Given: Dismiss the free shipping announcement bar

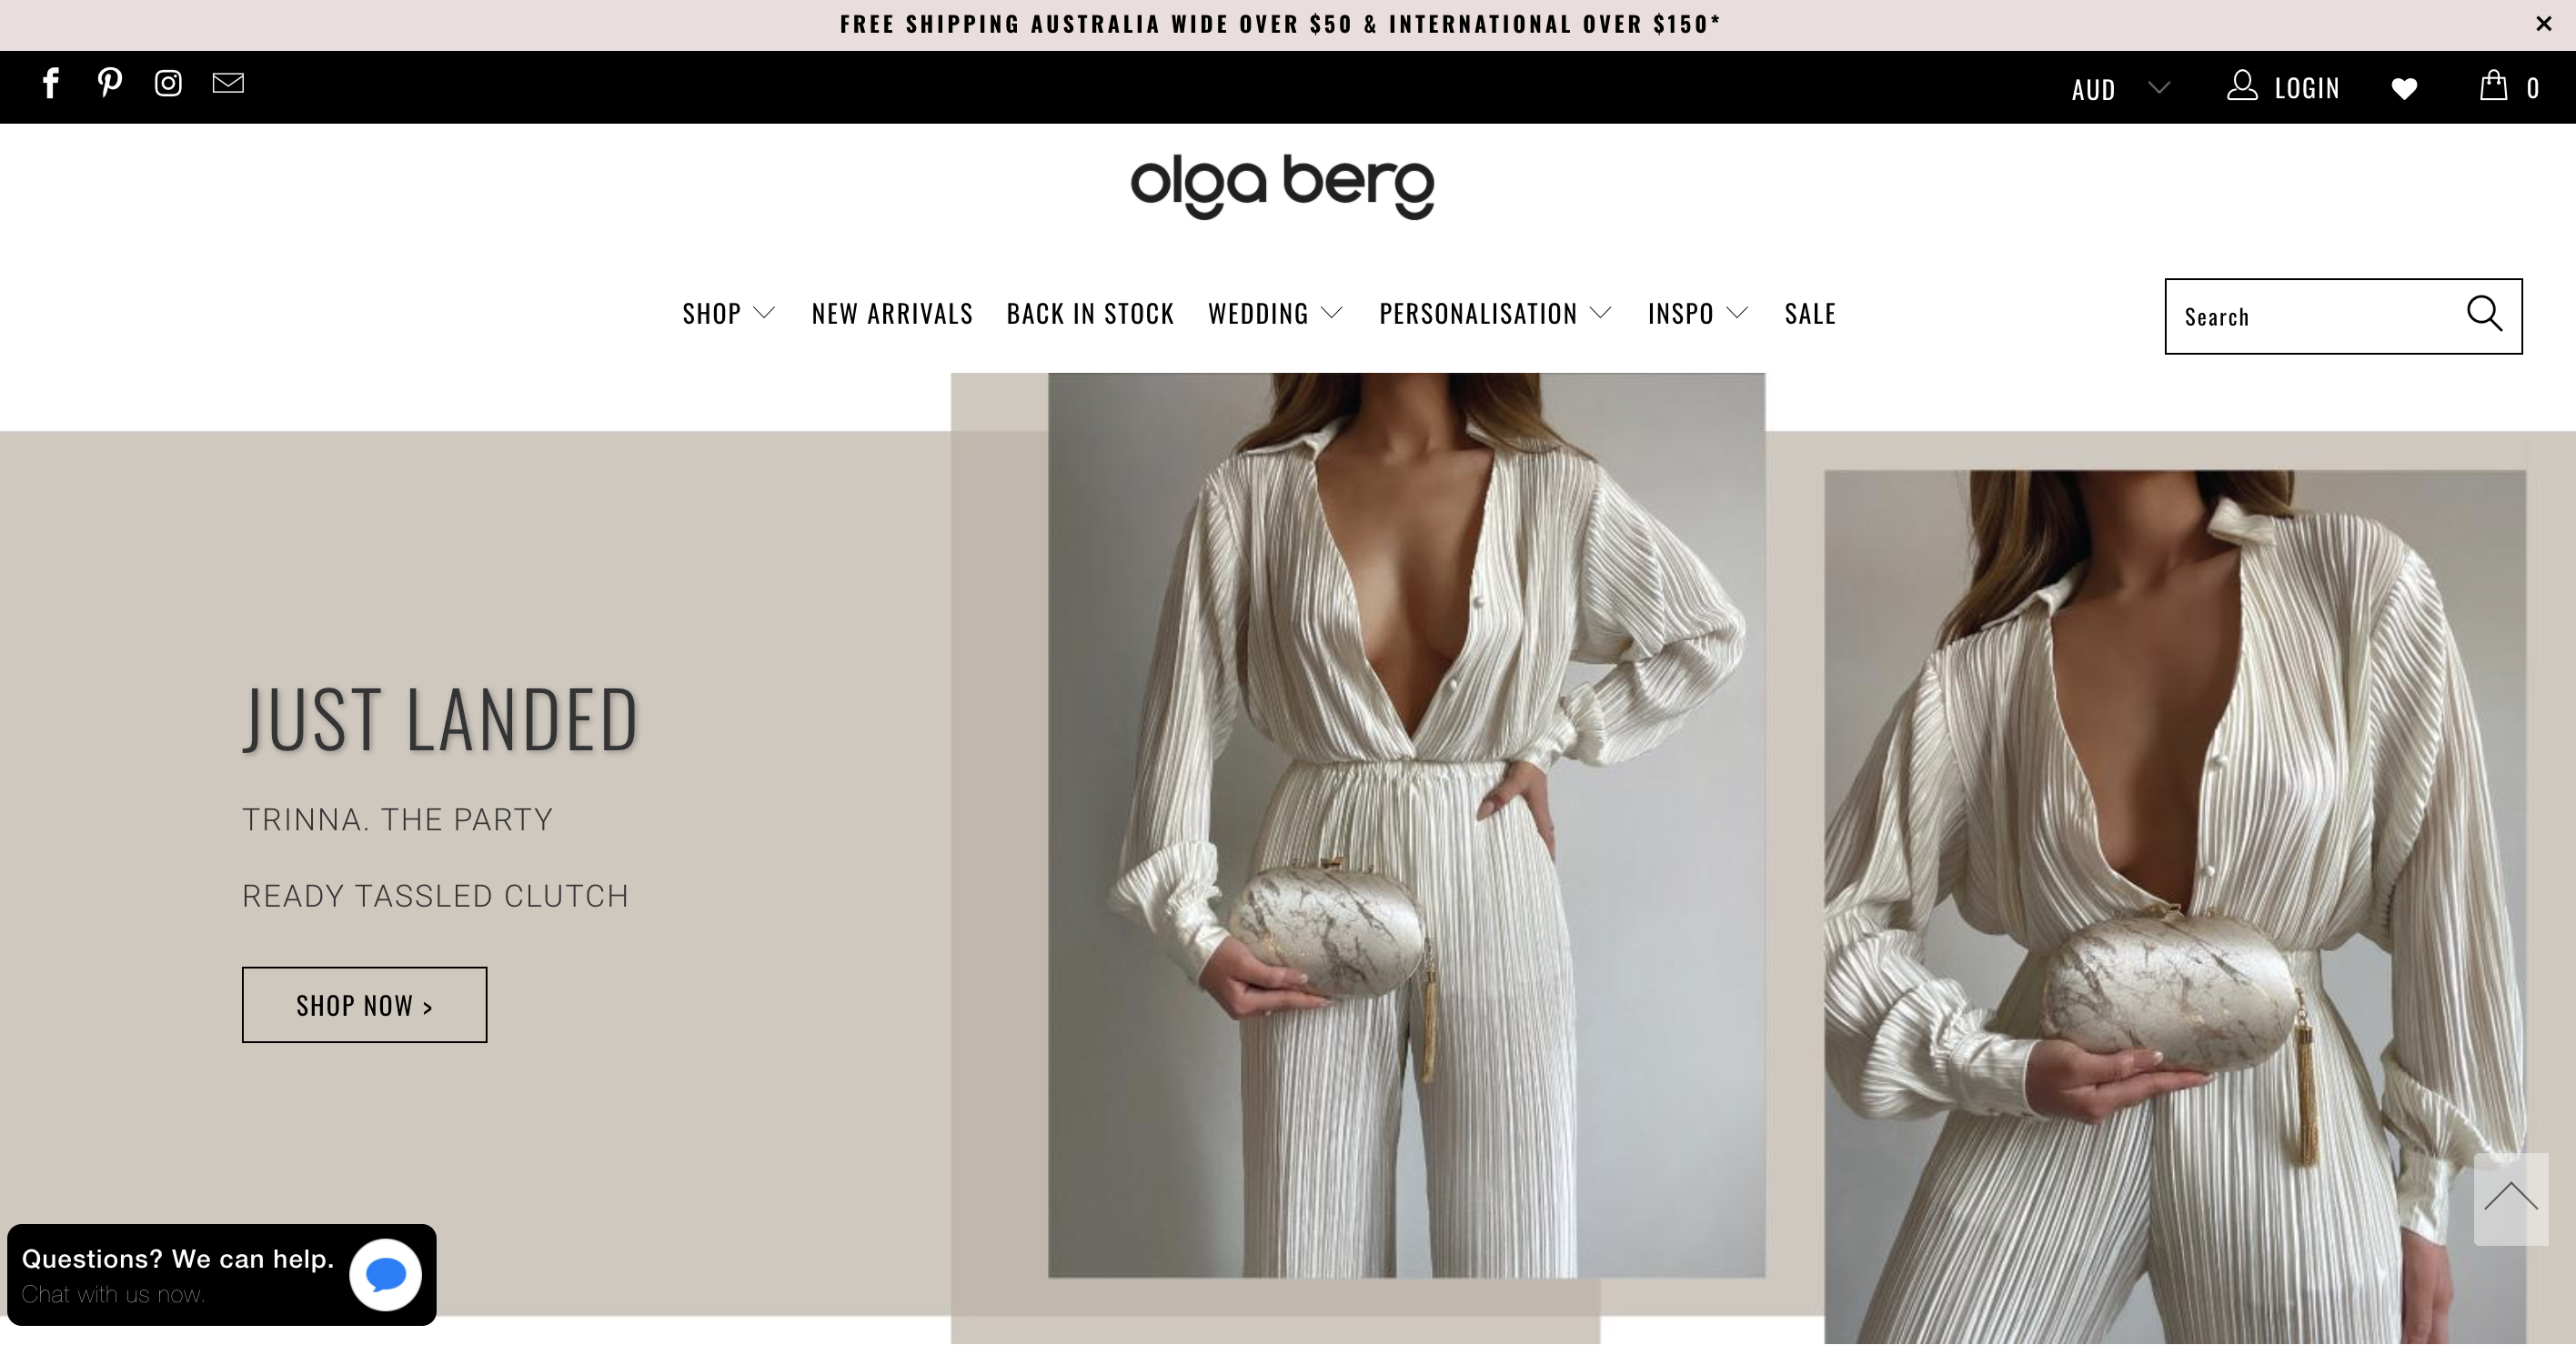Looking at the screenshot, I should (x=2544, y=24).
